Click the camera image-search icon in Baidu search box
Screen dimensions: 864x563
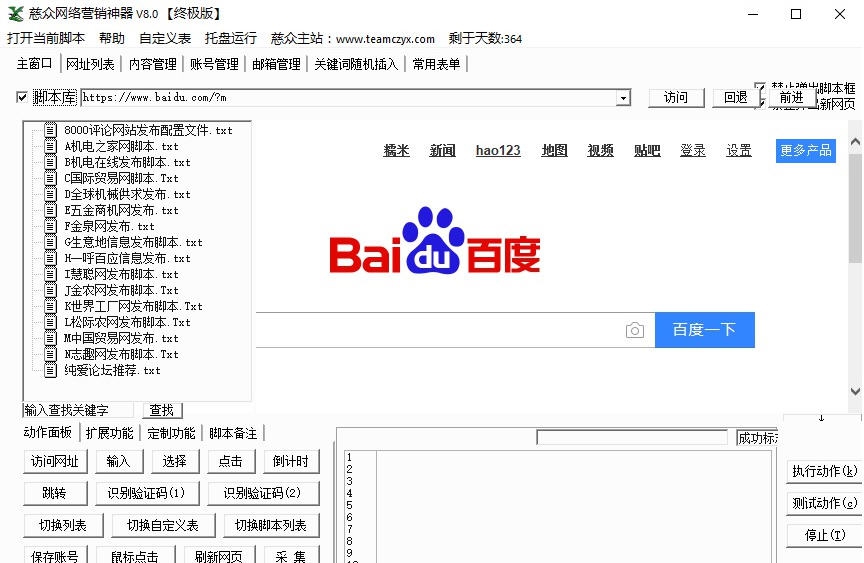634,330
